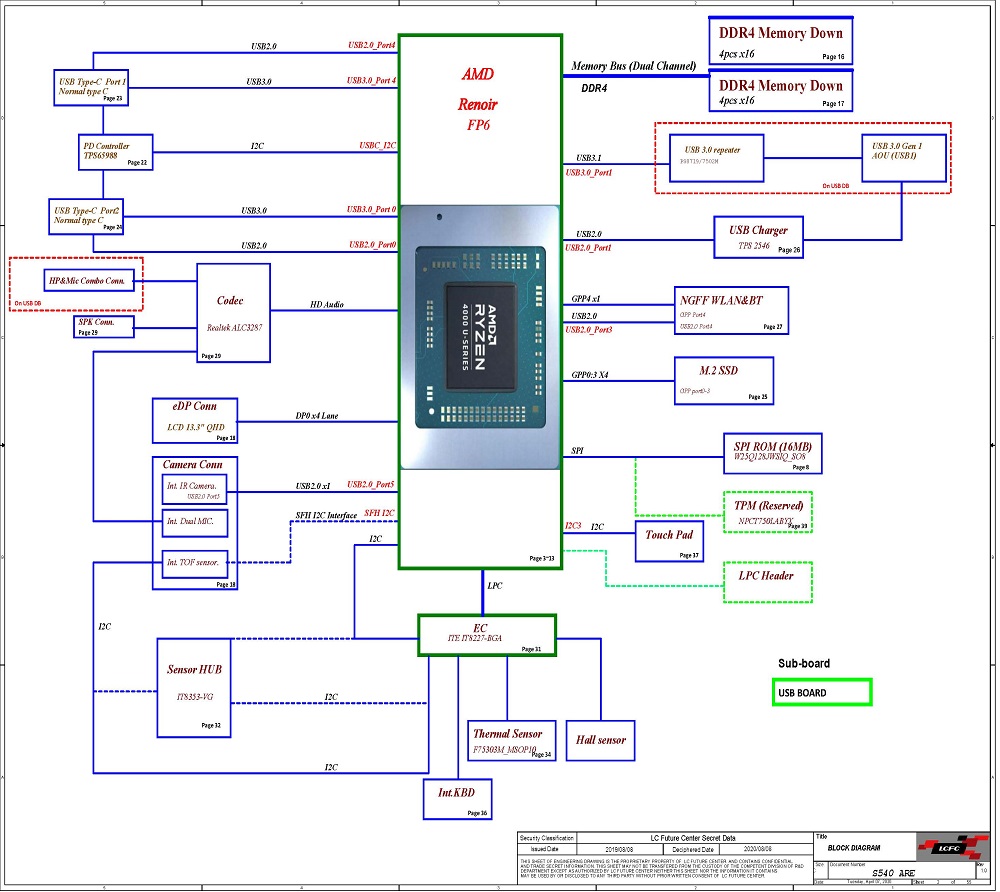Select the SPK Conn. block
This screenshot has width=1000, height=892.
click(x=104, y=328)
